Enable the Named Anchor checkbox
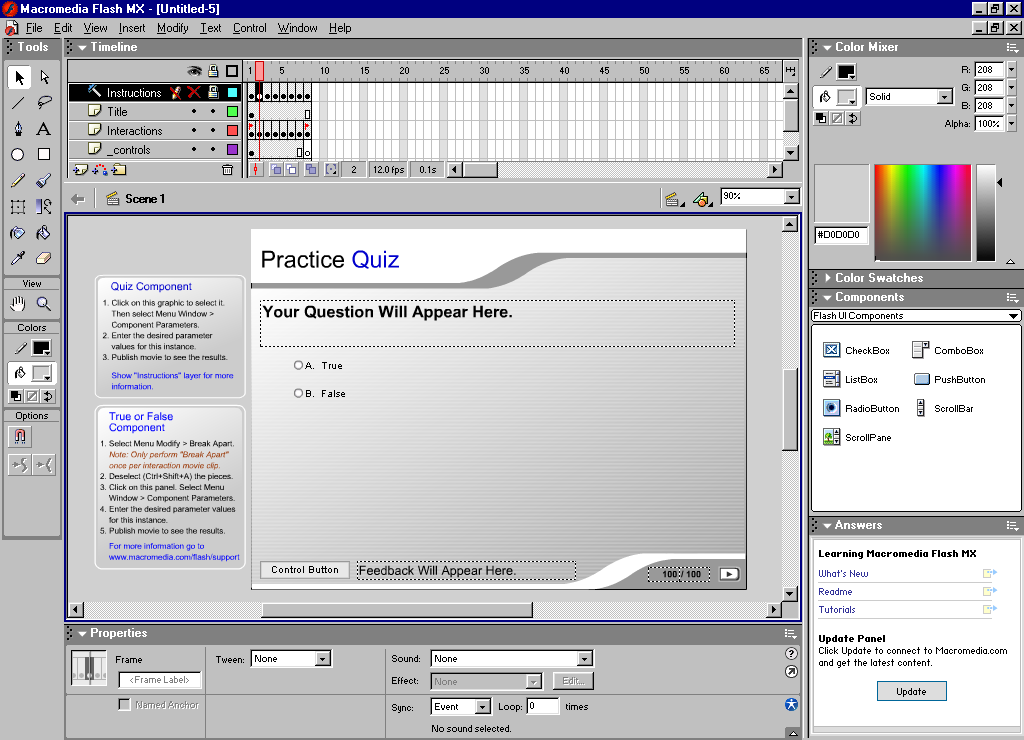Viewport: 1024px width, 740px height. pyautogui.click(x=124, y=705)
